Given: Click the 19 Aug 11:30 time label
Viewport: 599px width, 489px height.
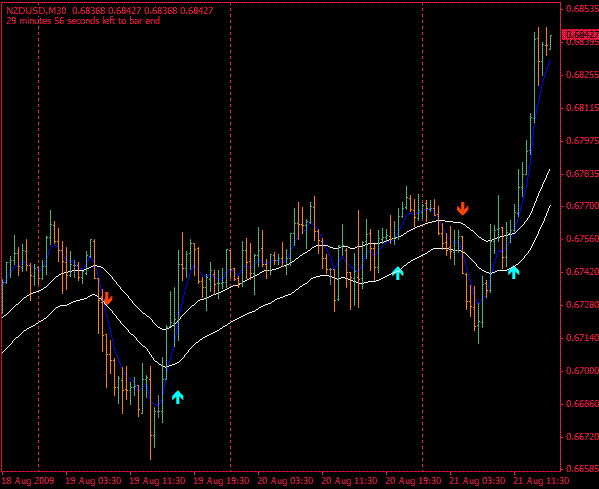Looking at the screenshot, I should [x=157, y=481].
